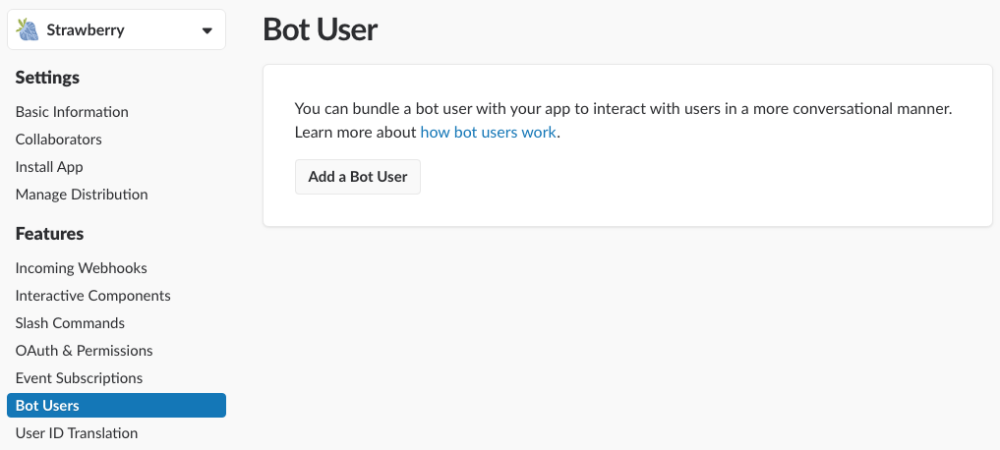The height and width of the screenshot is (450, 1000).
Task: Navigate to Incoming Webhooks
Action: tap(81, 268)
